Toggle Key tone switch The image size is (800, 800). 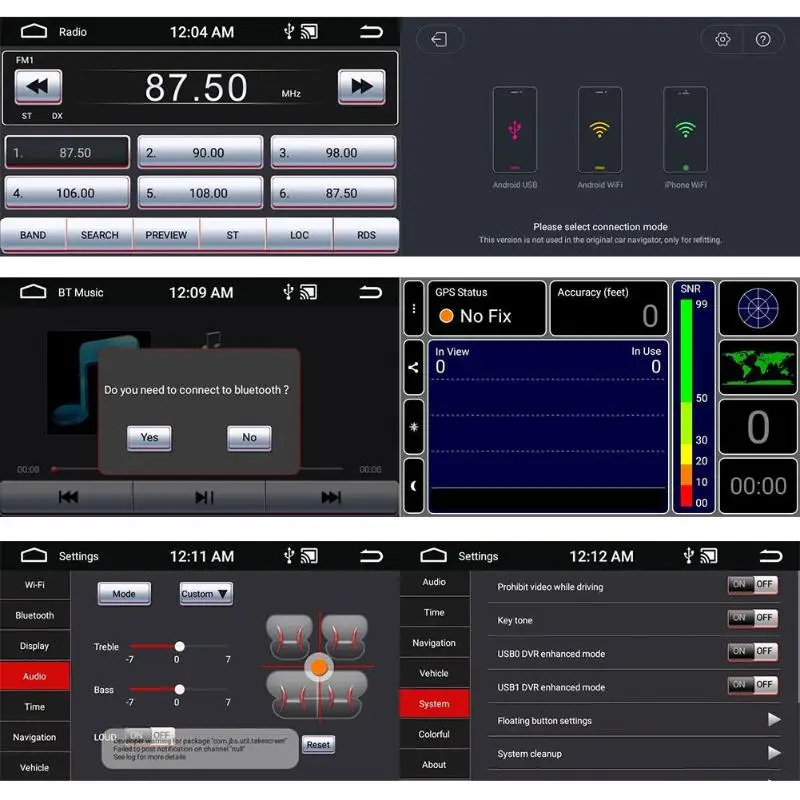tap(753, 618)
